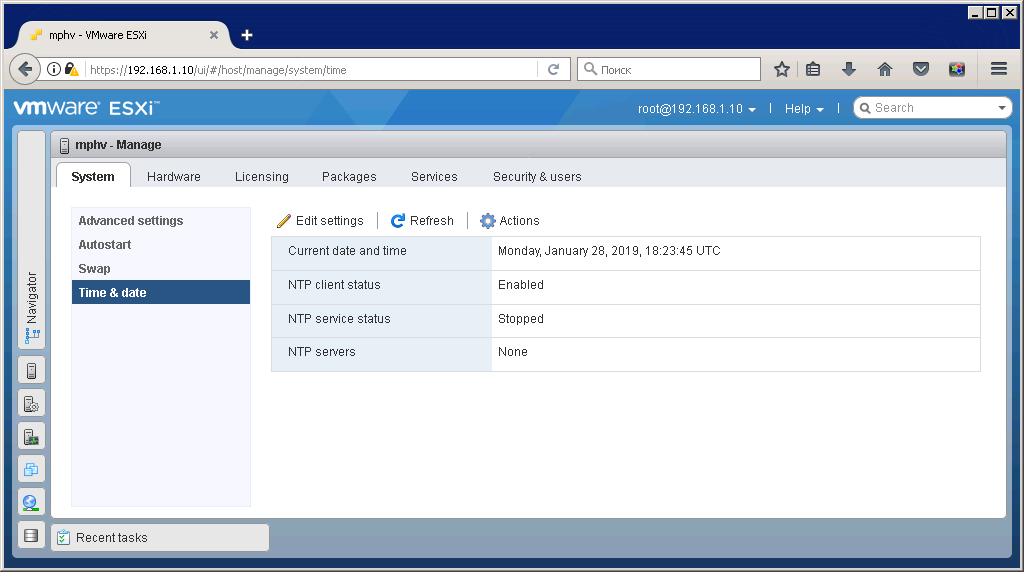Screen dimensions: 1024x572
Task: Refresh the time and date settings
Action: [x=422, y=221]
